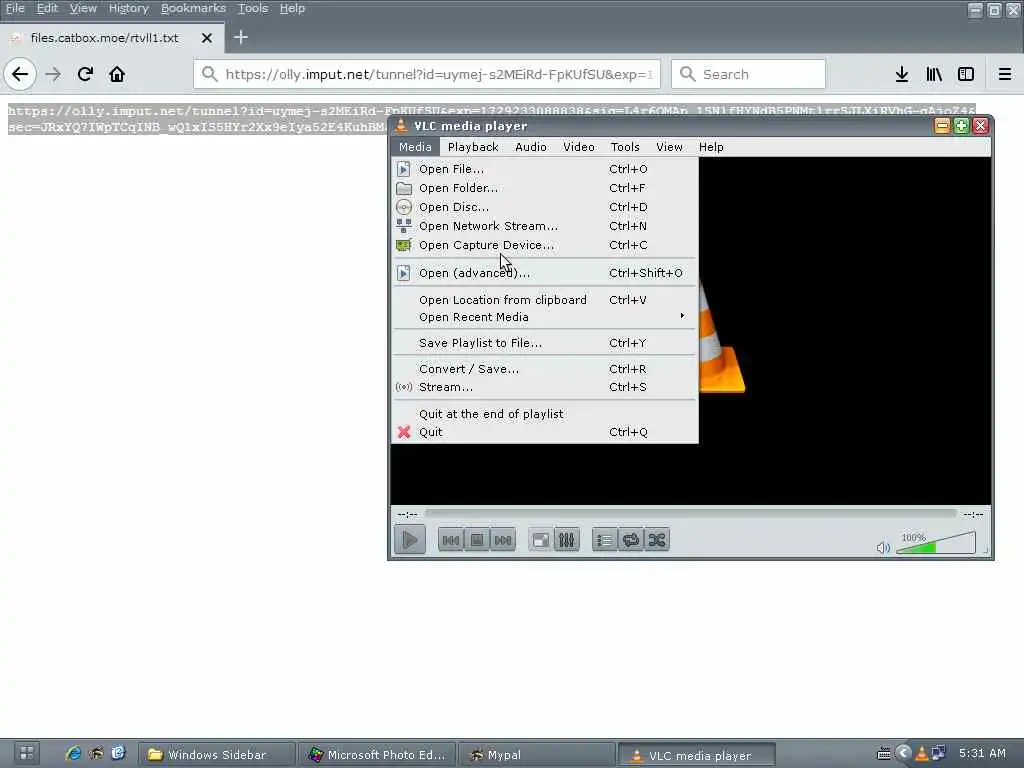
Task: Click the VLC play button
Action: point(410,540)
